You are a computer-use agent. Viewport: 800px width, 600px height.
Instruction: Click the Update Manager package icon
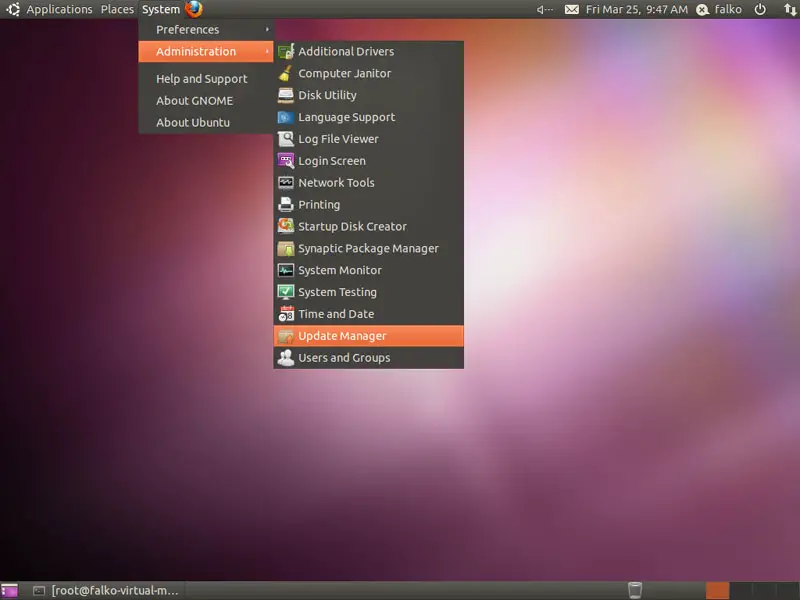286,336
